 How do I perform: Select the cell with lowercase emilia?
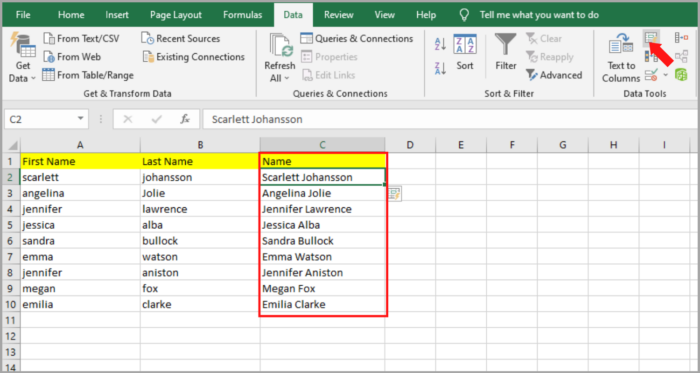[x=80, y=305]
